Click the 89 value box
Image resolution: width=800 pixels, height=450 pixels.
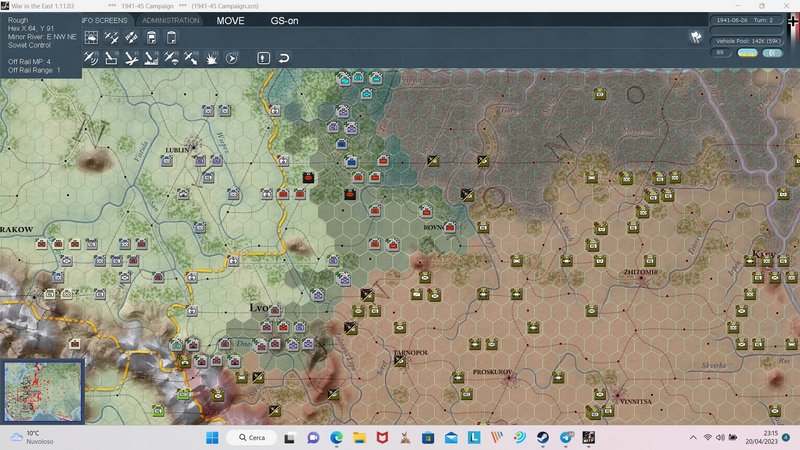coord(720,53)
